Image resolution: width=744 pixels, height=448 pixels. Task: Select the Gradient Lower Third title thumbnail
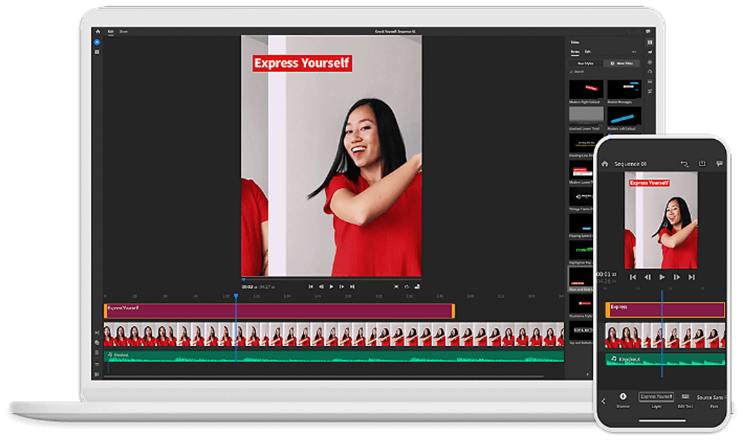586,116
